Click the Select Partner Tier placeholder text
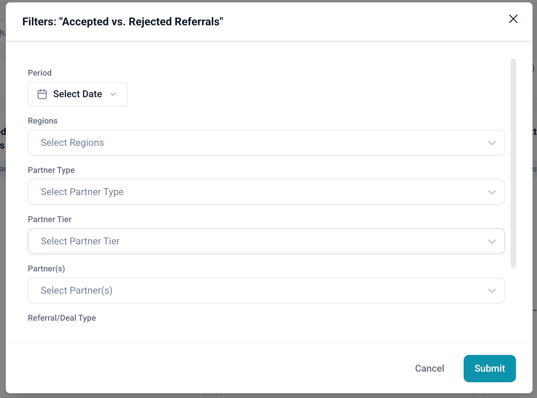 [x=80, y=241]
